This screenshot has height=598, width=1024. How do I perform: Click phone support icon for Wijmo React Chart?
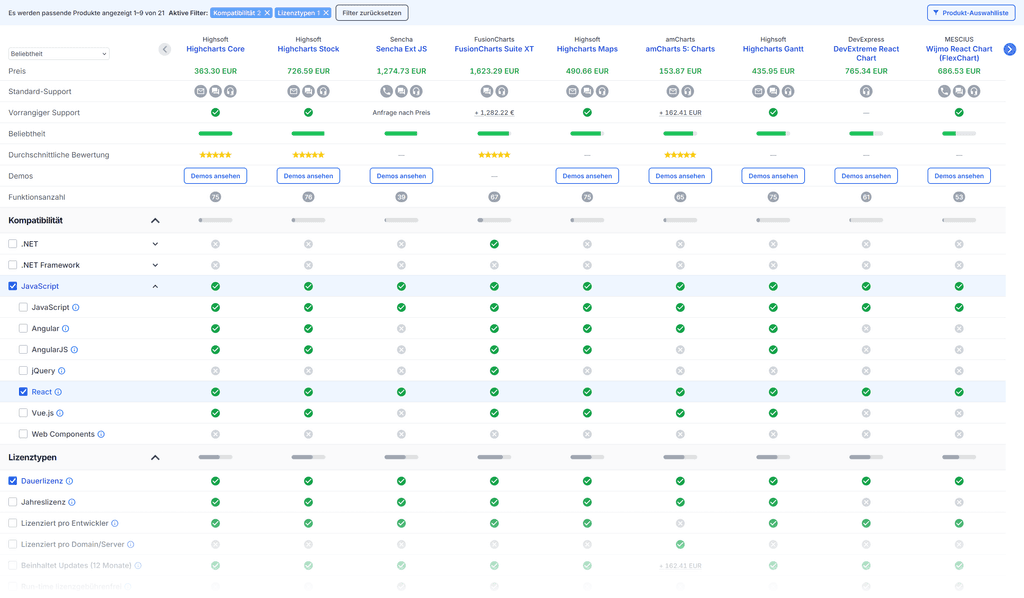[944, 91]
